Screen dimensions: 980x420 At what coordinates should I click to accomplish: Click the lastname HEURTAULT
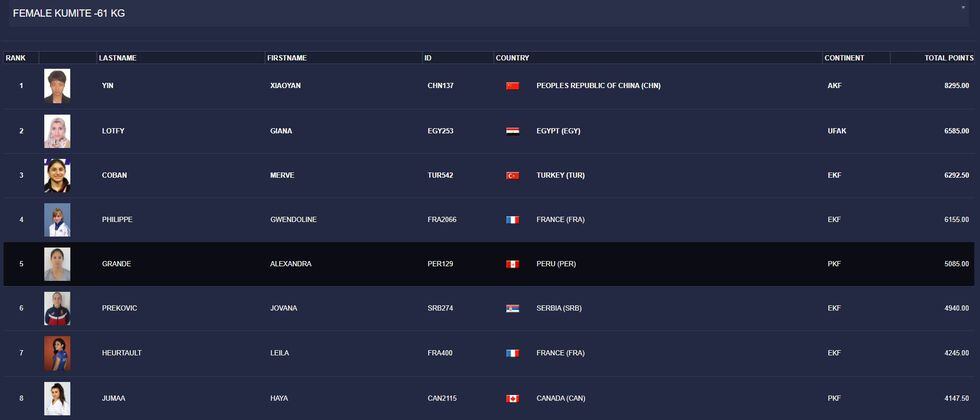pyautogui.click(x=123, y=353)
